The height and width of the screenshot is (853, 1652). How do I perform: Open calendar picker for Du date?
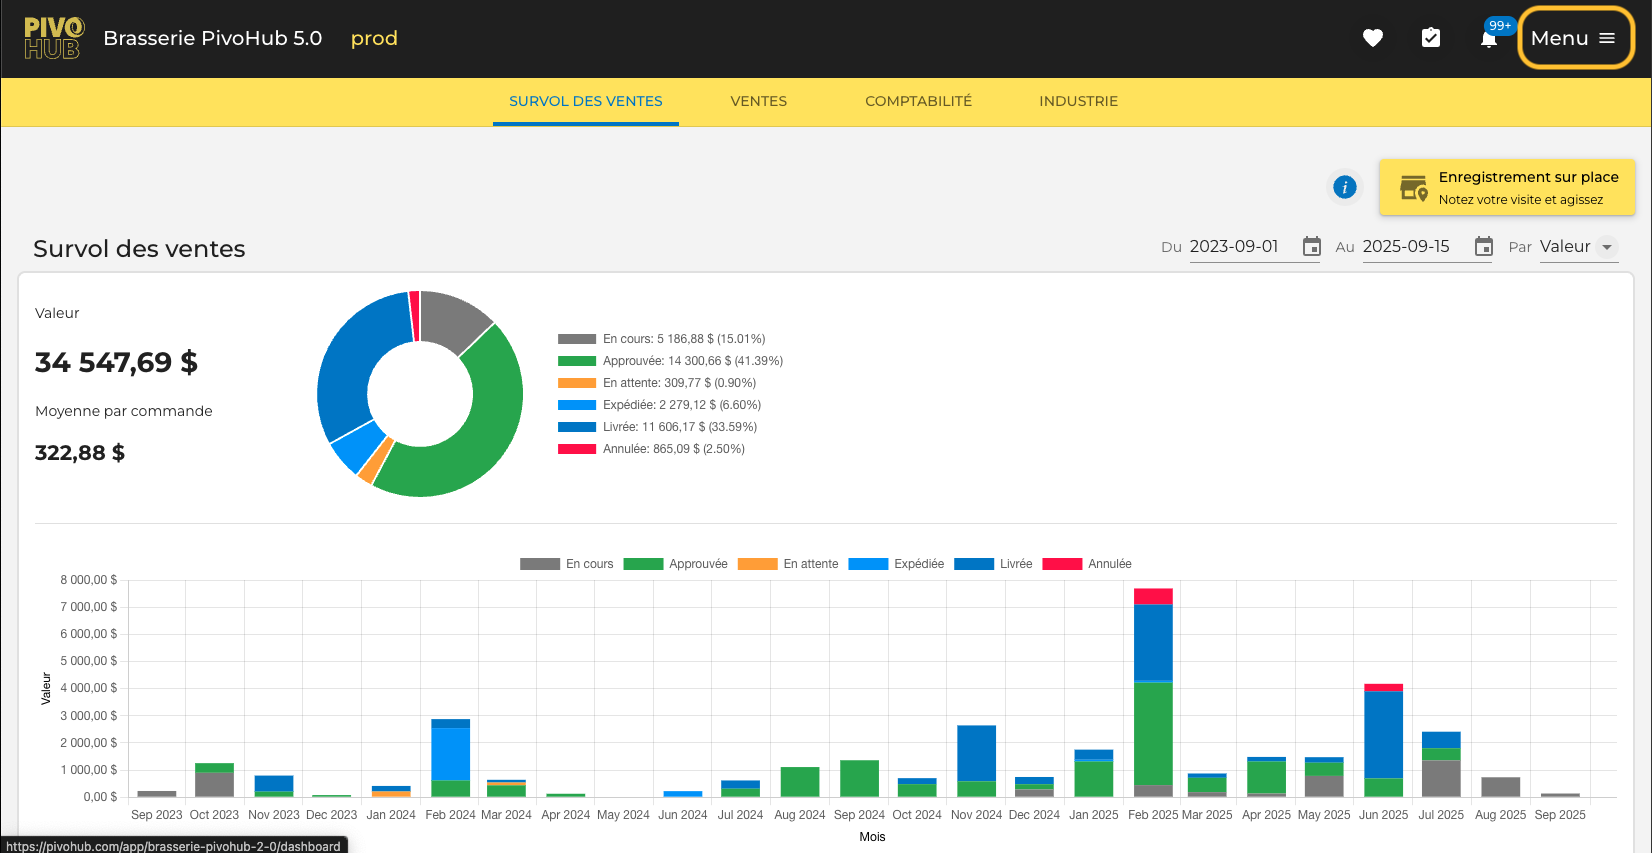(x=1312, y=246)
